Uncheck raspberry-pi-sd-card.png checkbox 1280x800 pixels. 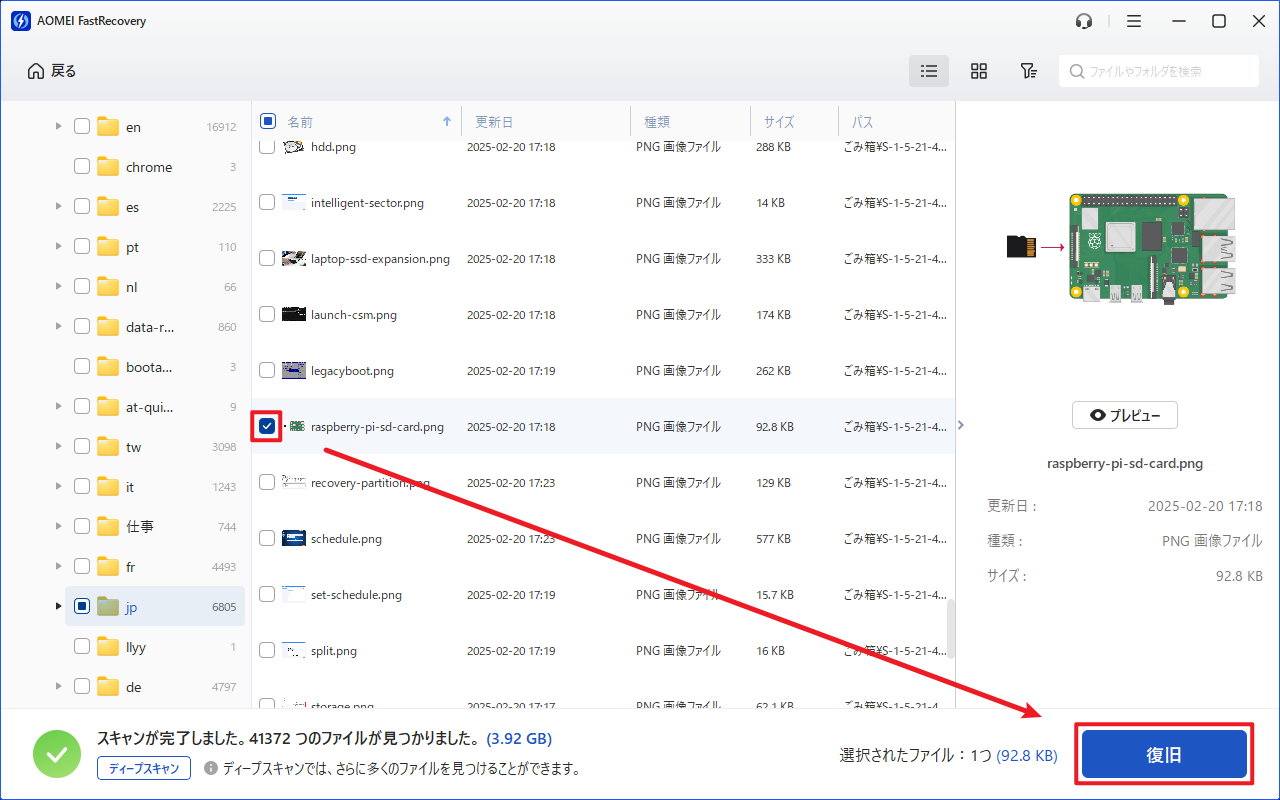coord(267,427)
